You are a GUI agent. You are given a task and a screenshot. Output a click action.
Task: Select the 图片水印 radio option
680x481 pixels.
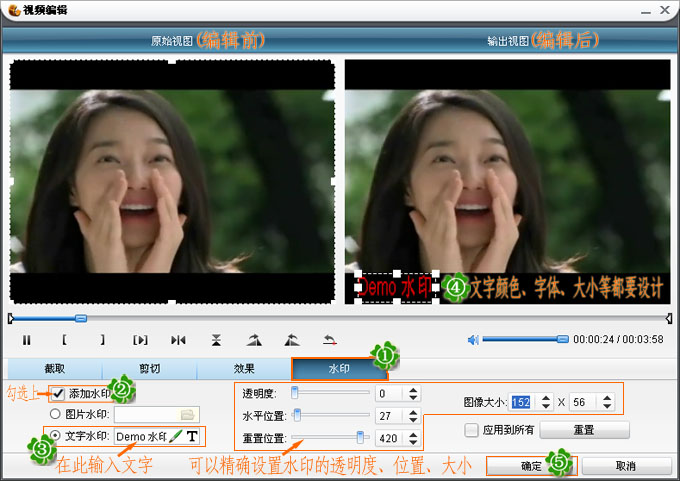click(54, 414)
